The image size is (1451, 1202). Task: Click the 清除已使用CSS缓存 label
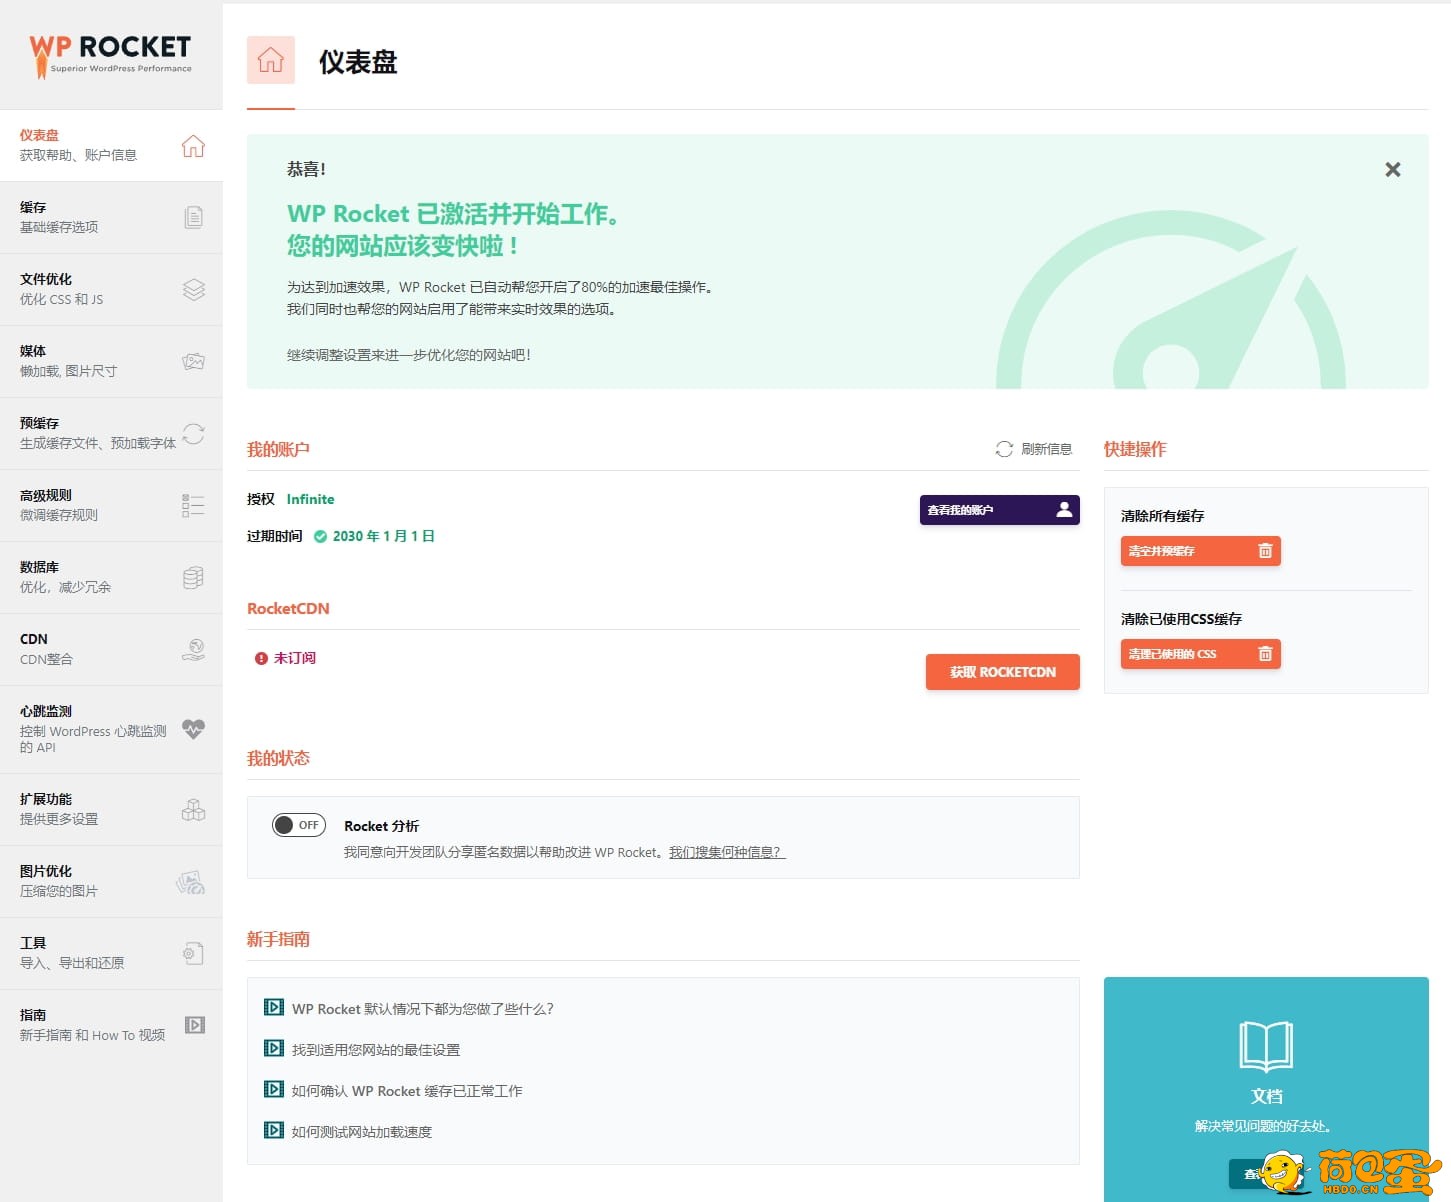(x=1181, y=619)
